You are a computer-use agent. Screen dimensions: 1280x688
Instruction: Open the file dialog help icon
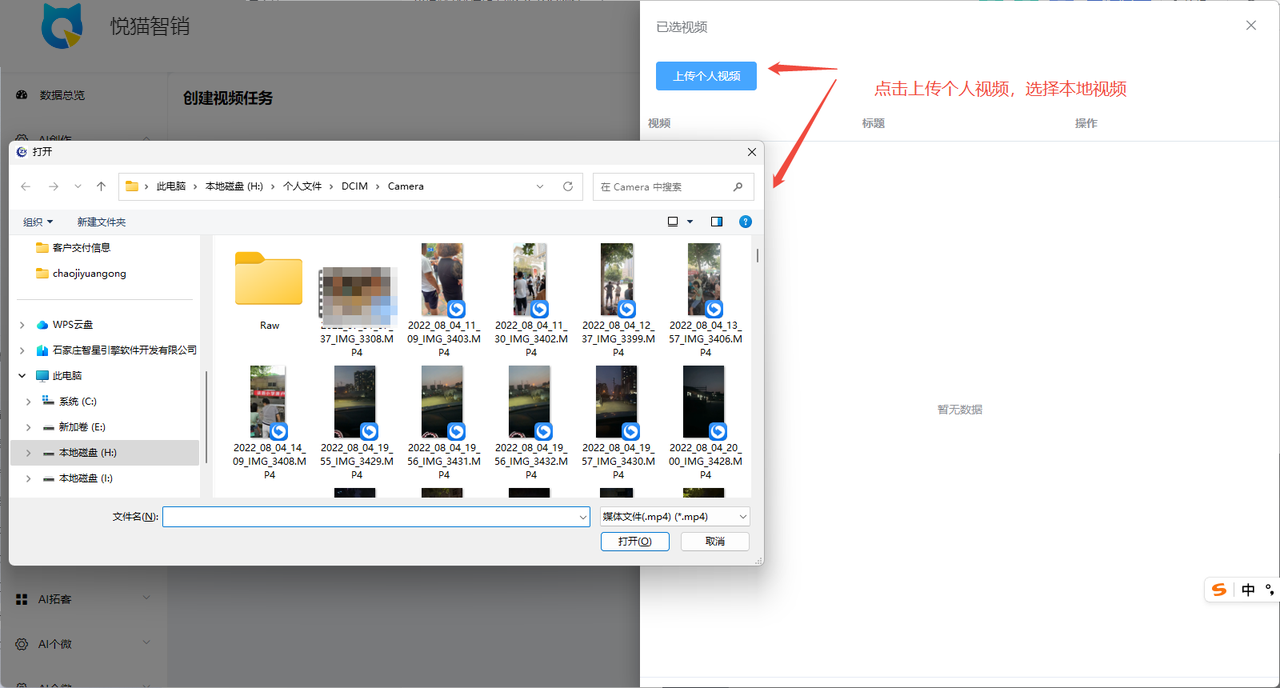(745, 222)
